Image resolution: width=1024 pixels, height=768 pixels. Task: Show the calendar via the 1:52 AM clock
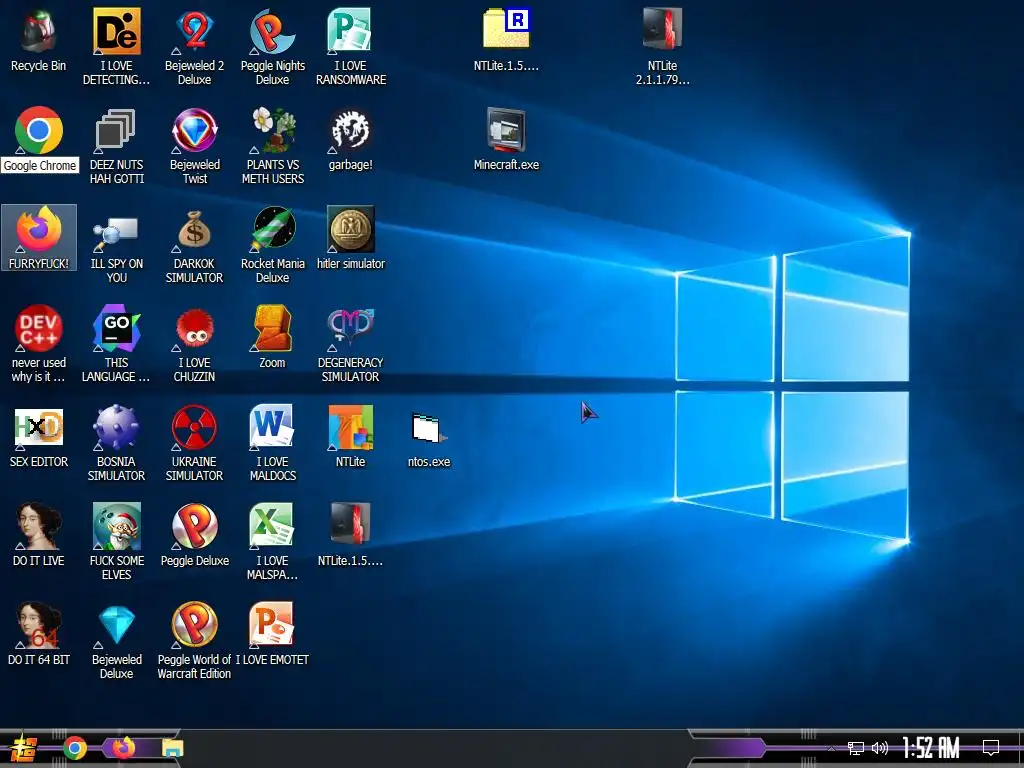click(931, 748)
